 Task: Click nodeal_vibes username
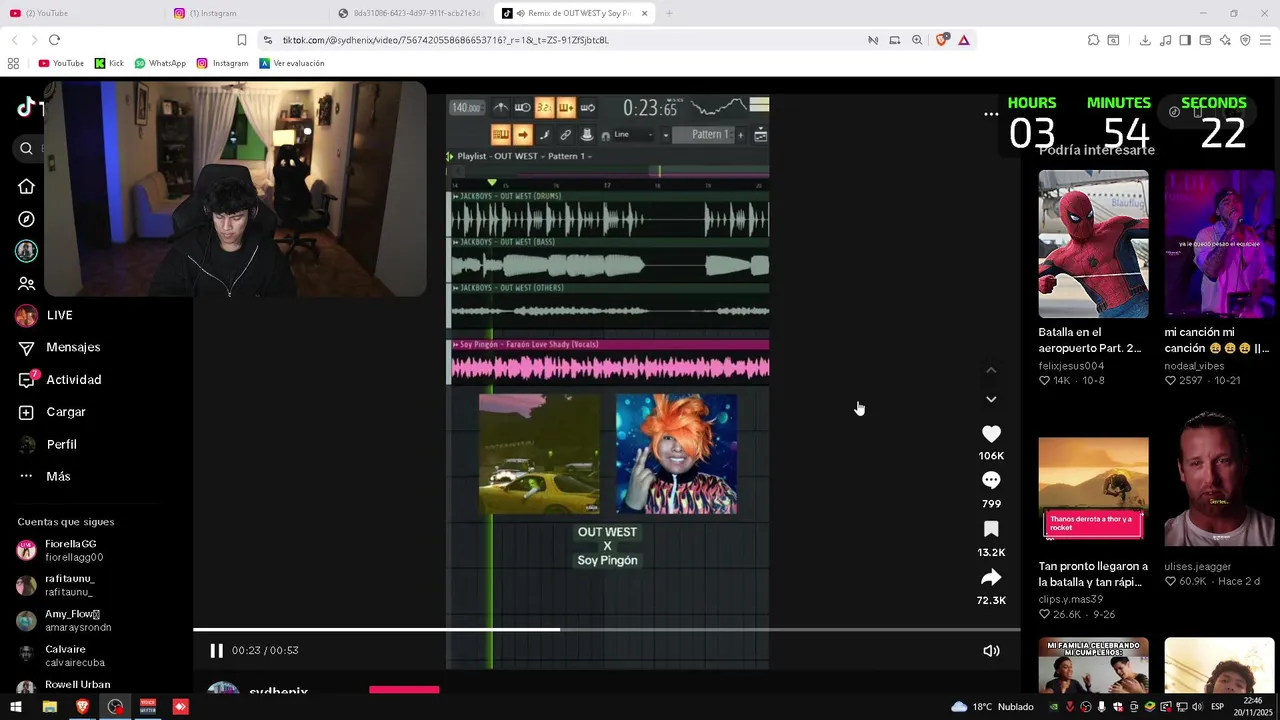1194,366
